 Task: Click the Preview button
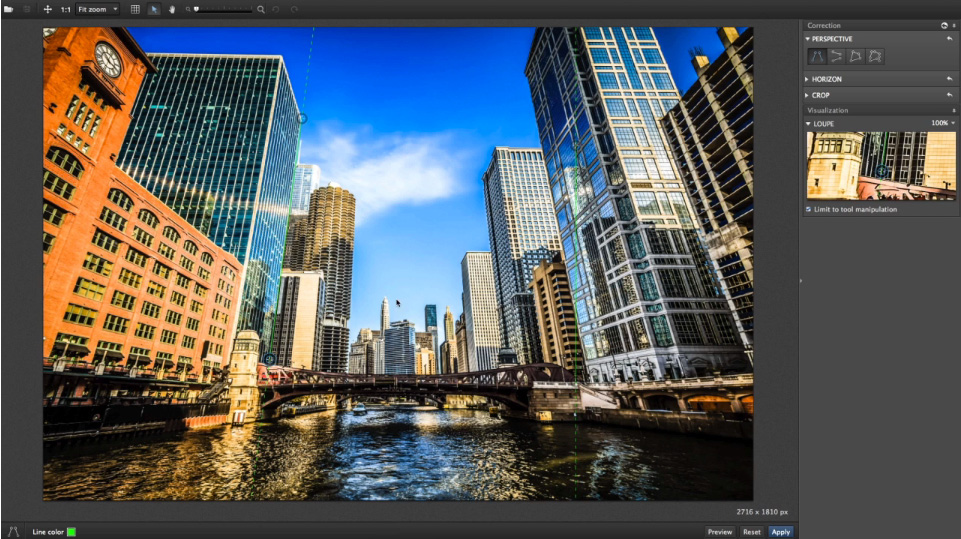coord(720,532)
